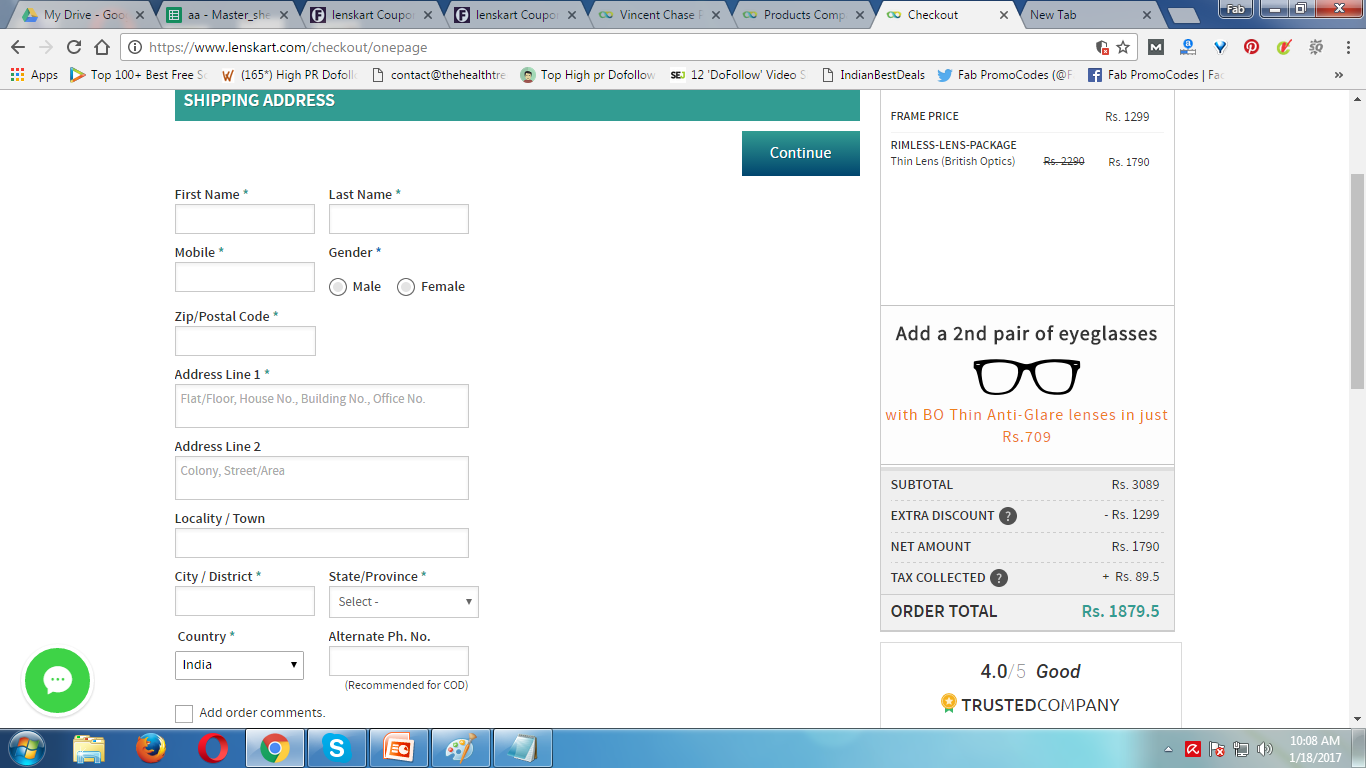Click into Address Line 1 box
The width and height of the screenshot is (1366, 768).
point(322,406)
